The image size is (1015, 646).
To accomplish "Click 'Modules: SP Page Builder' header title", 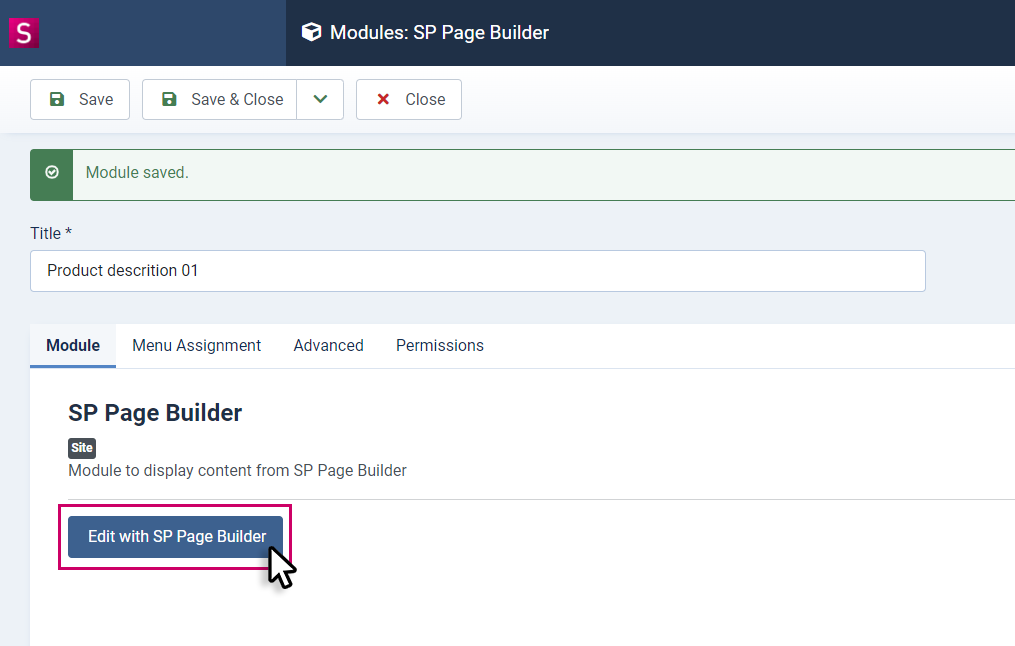I will 440,32.
